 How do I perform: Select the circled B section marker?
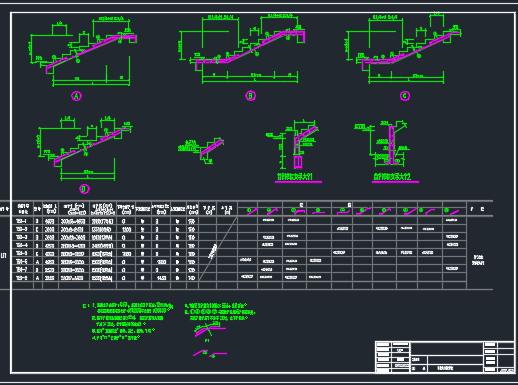pyautogui.click(x=250, y=96)
